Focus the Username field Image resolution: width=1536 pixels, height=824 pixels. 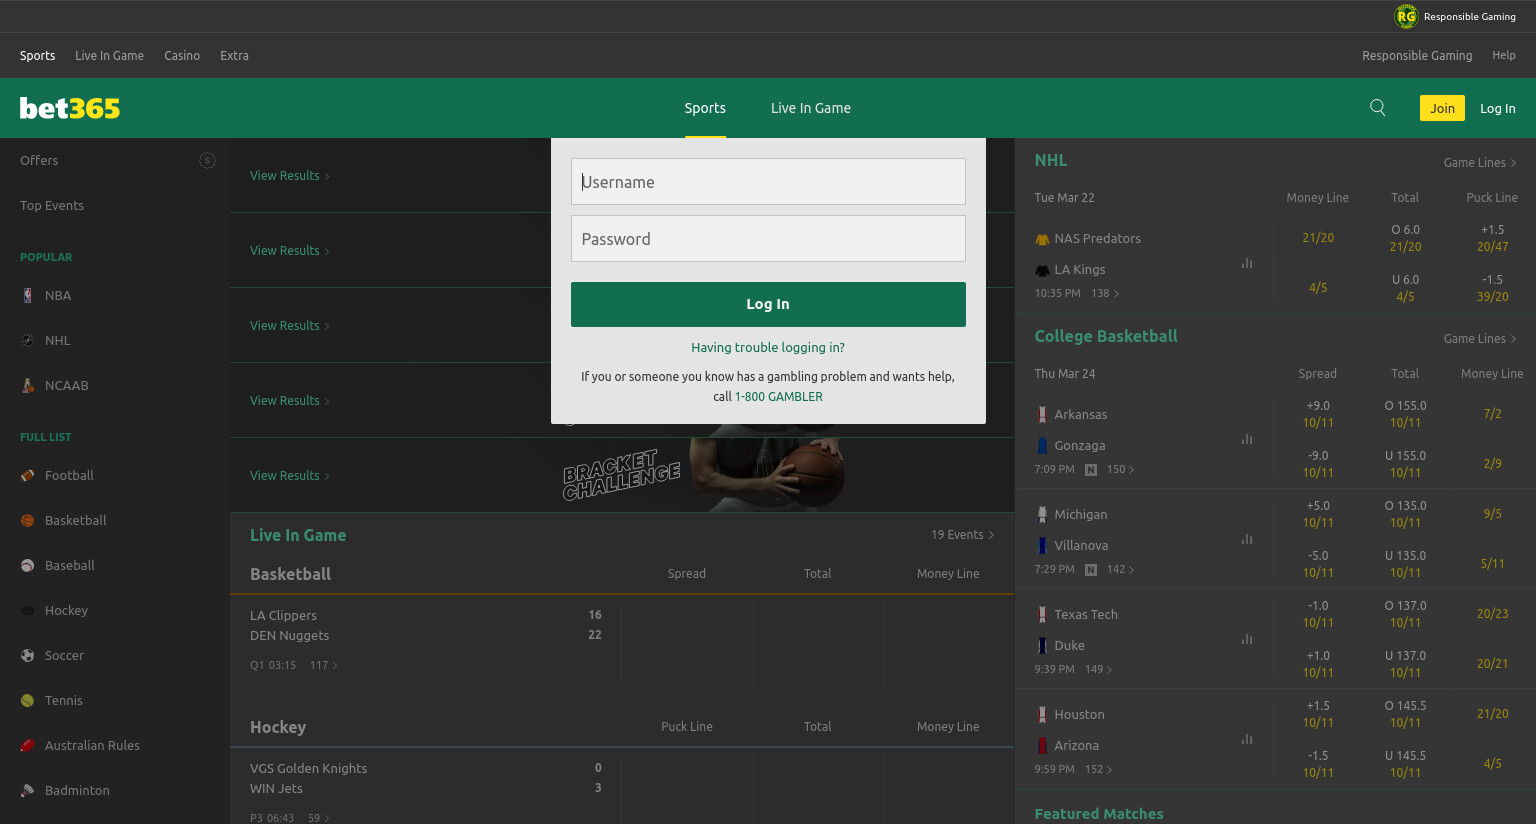(x=768, y=182)
